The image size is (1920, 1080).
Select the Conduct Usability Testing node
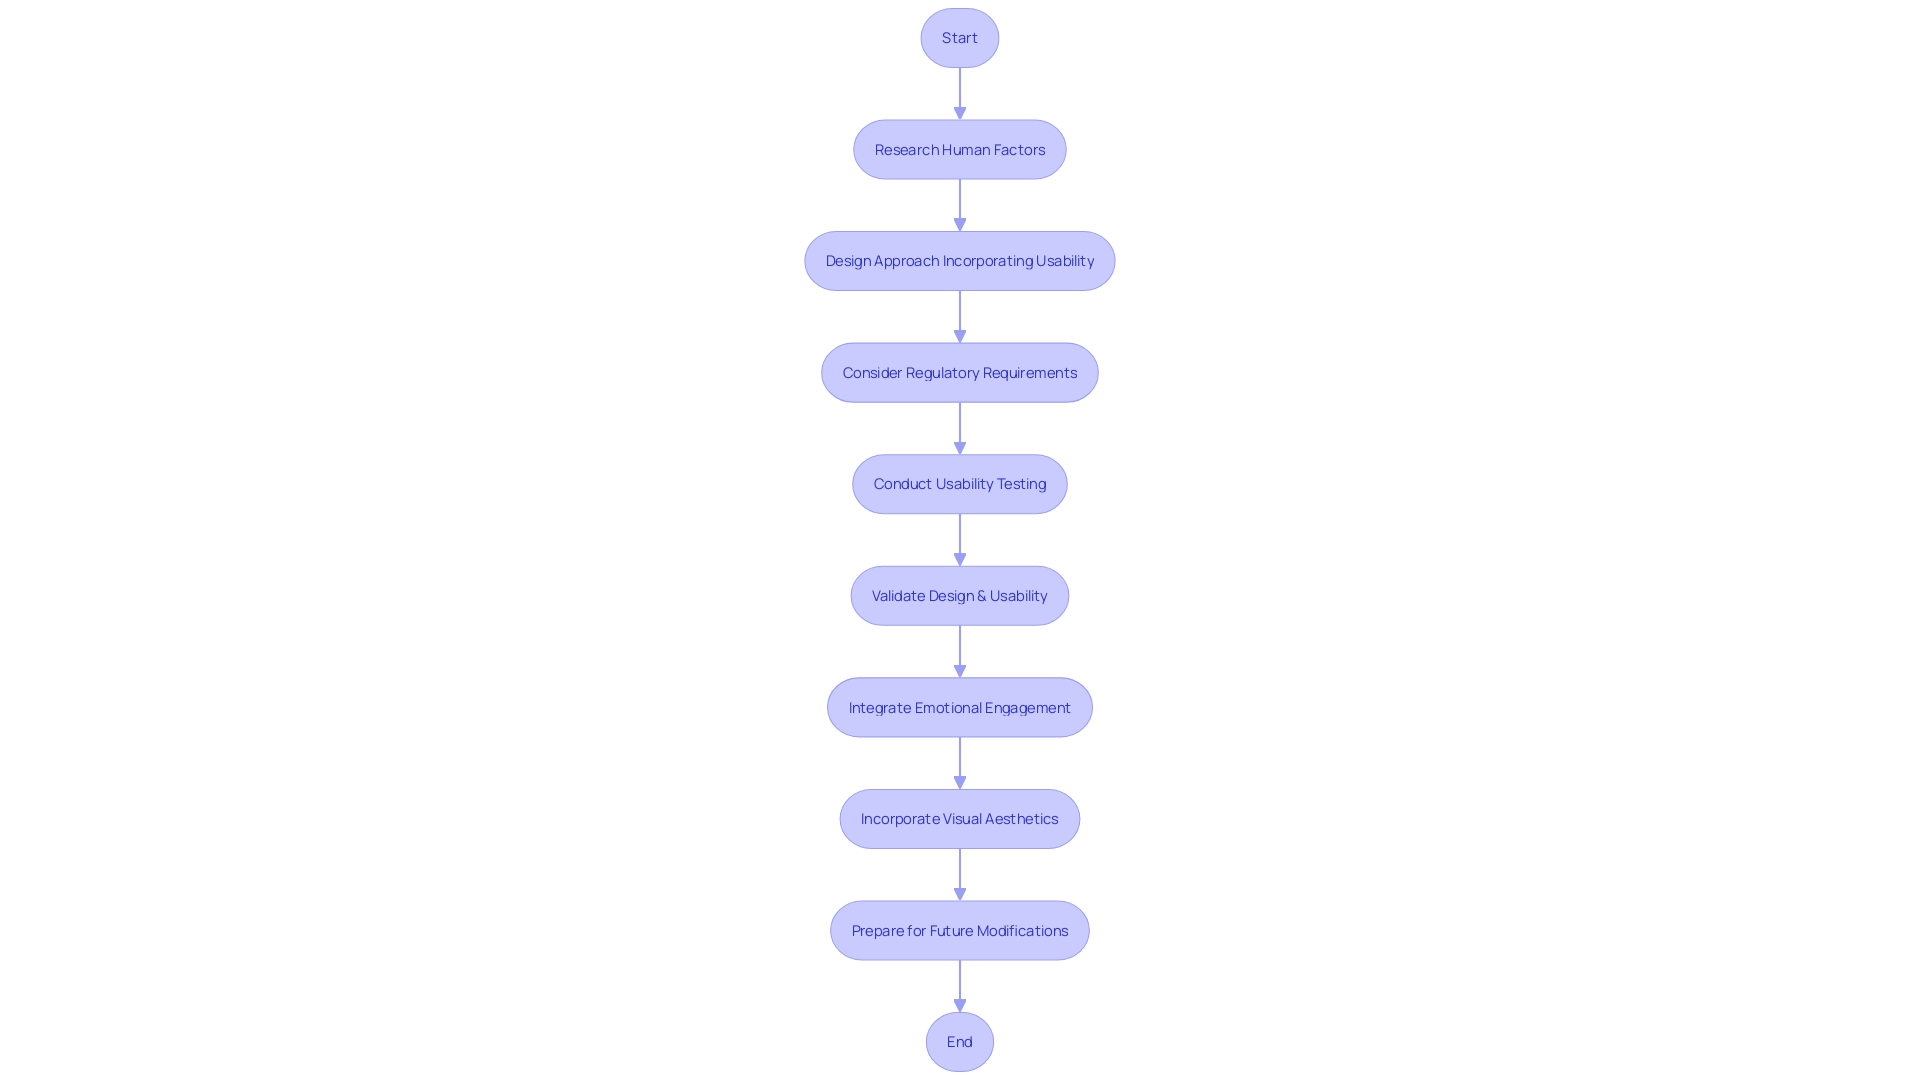click(960, 483)
